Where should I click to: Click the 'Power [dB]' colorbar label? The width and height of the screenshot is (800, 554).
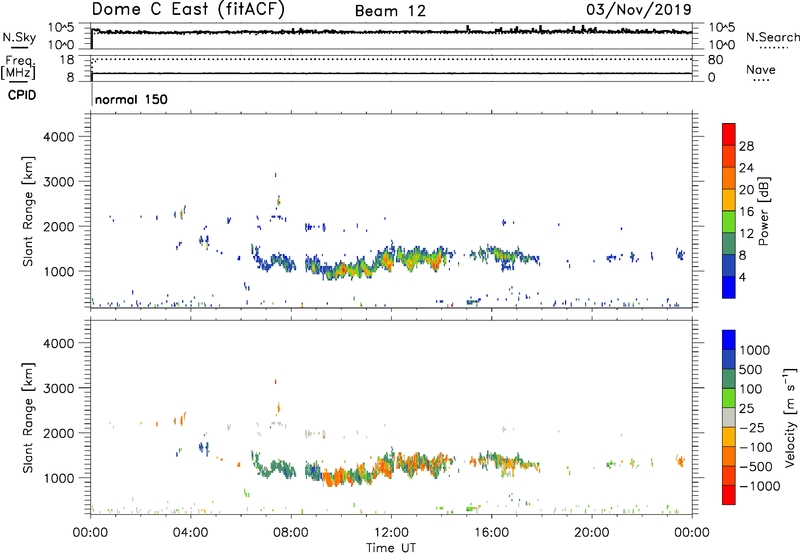click(763, 211)
